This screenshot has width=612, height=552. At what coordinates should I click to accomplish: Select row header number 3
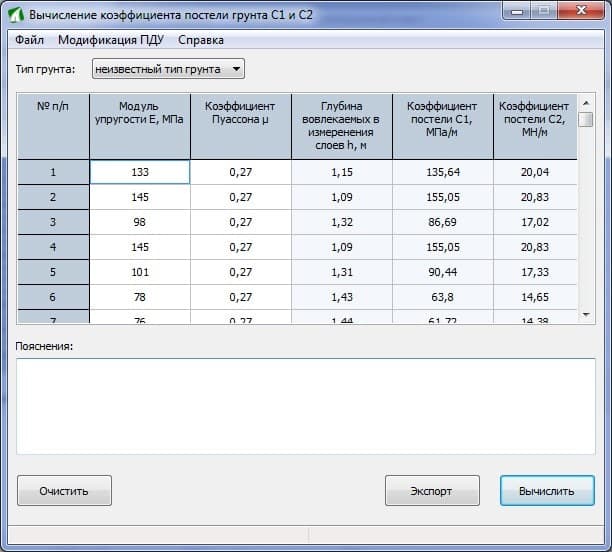coord(53,222)
